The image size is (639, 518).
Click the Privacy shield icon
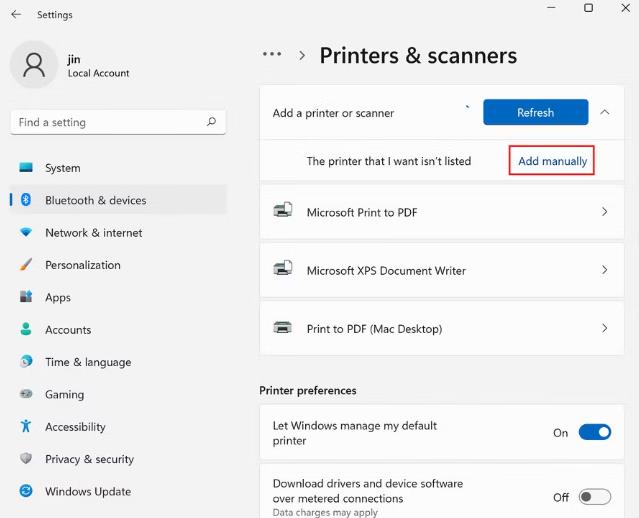coord(26,458)
